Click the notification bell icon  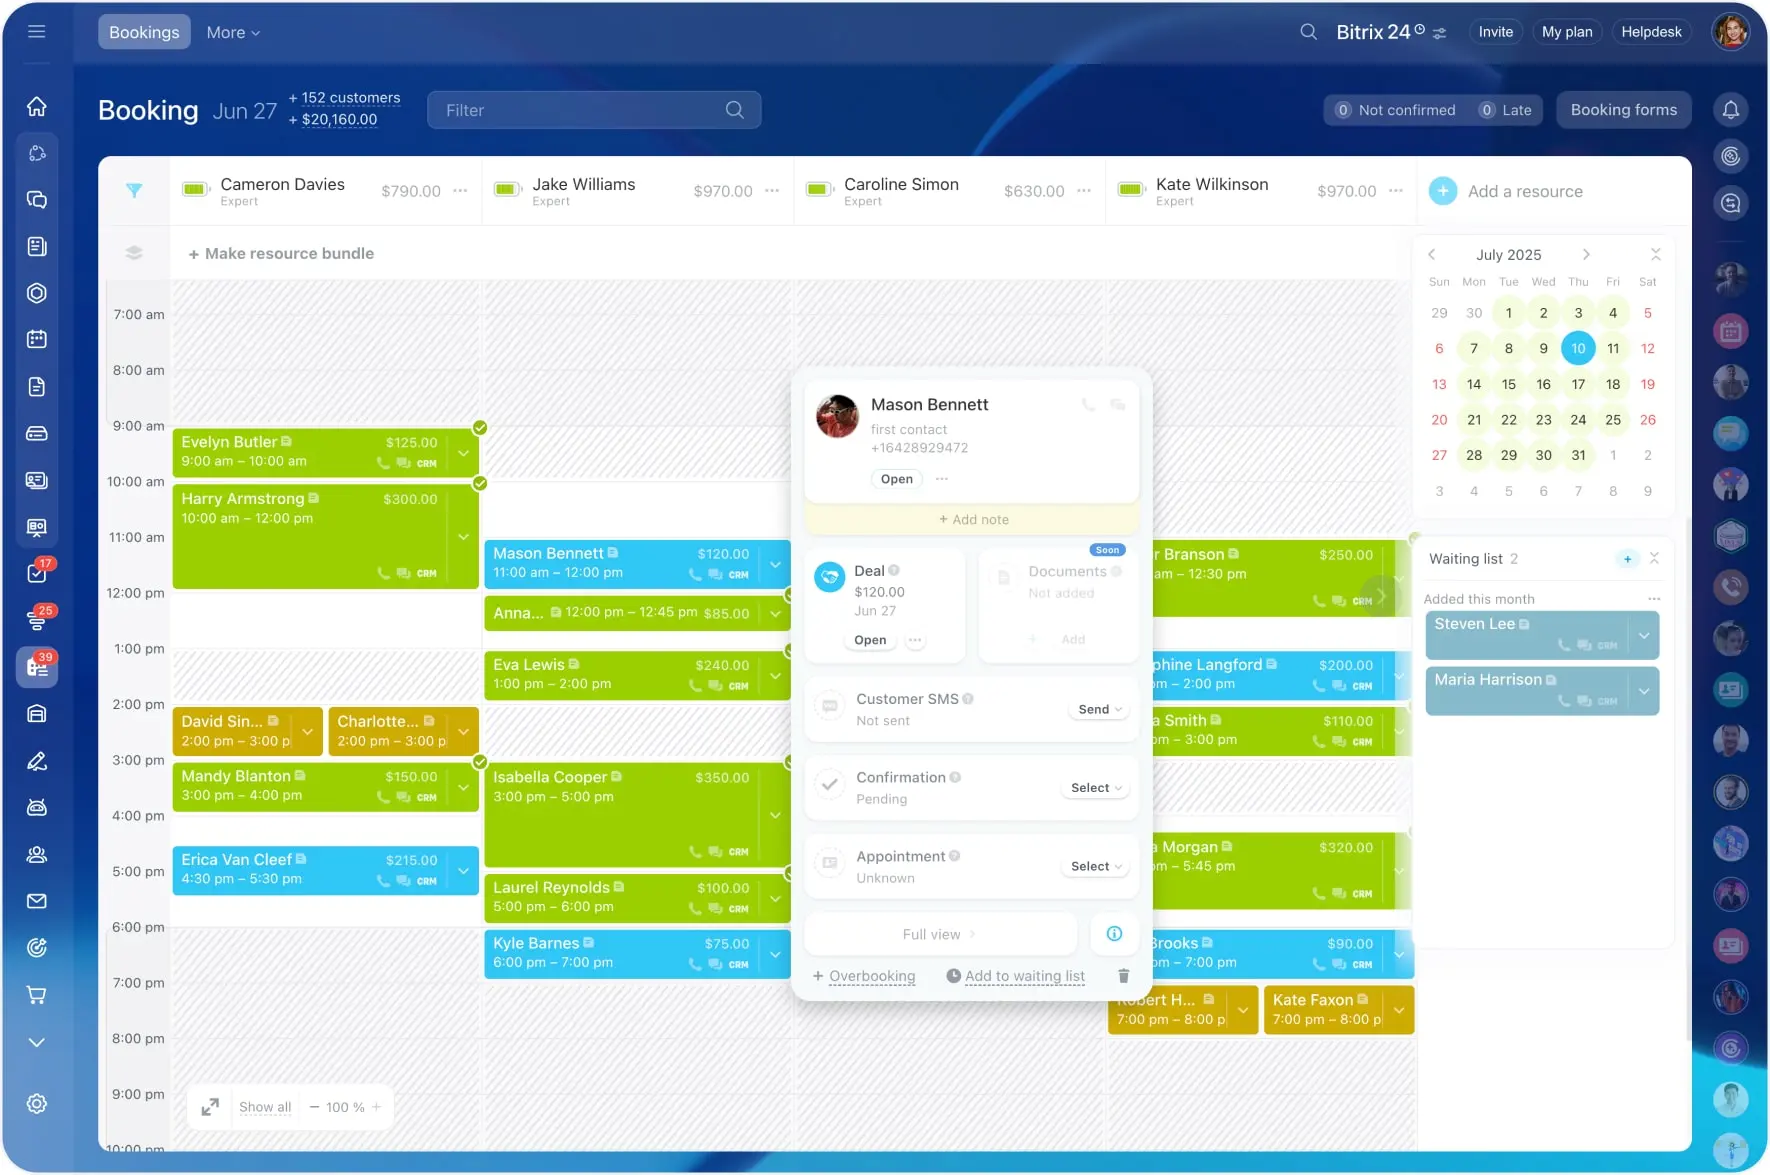coord(1731,110)
